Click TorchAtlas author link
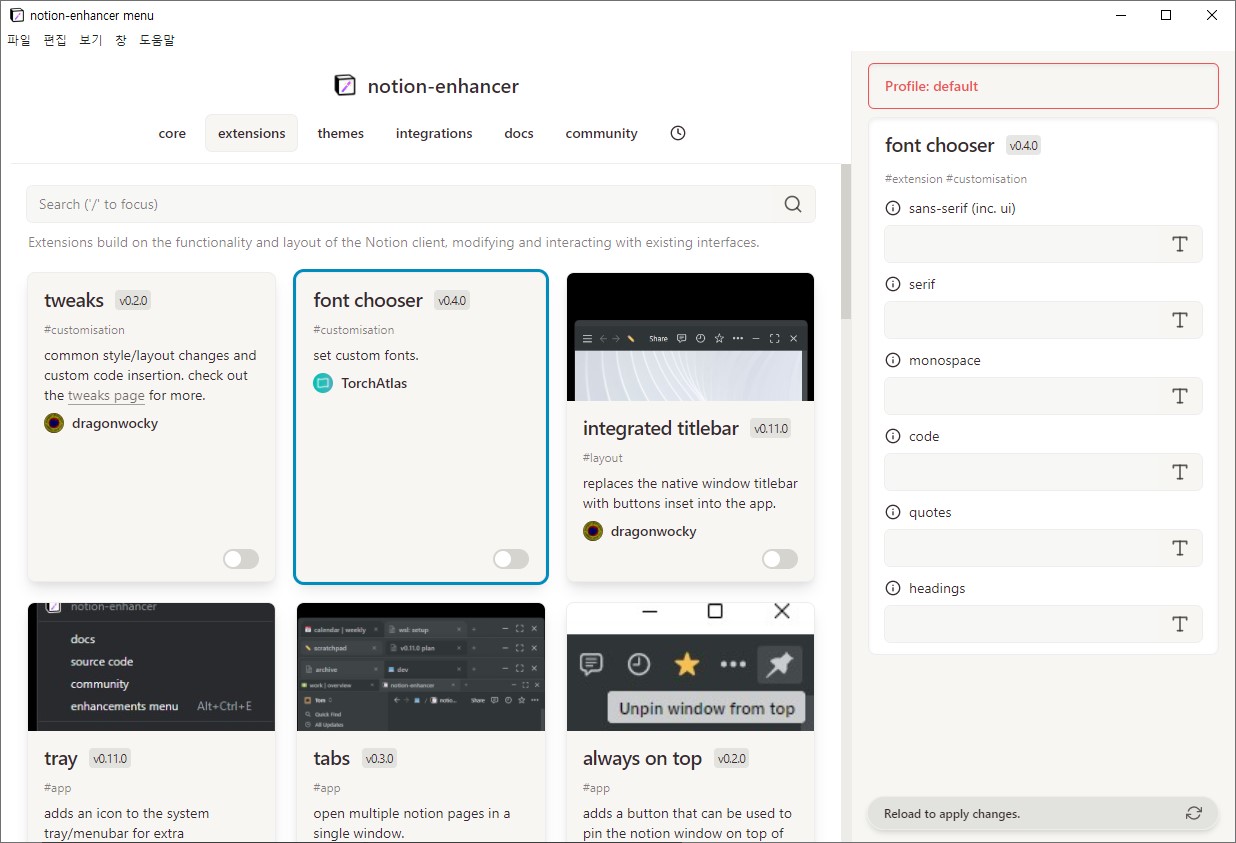This screenshot has width=1236, height=843. (373, 383)
